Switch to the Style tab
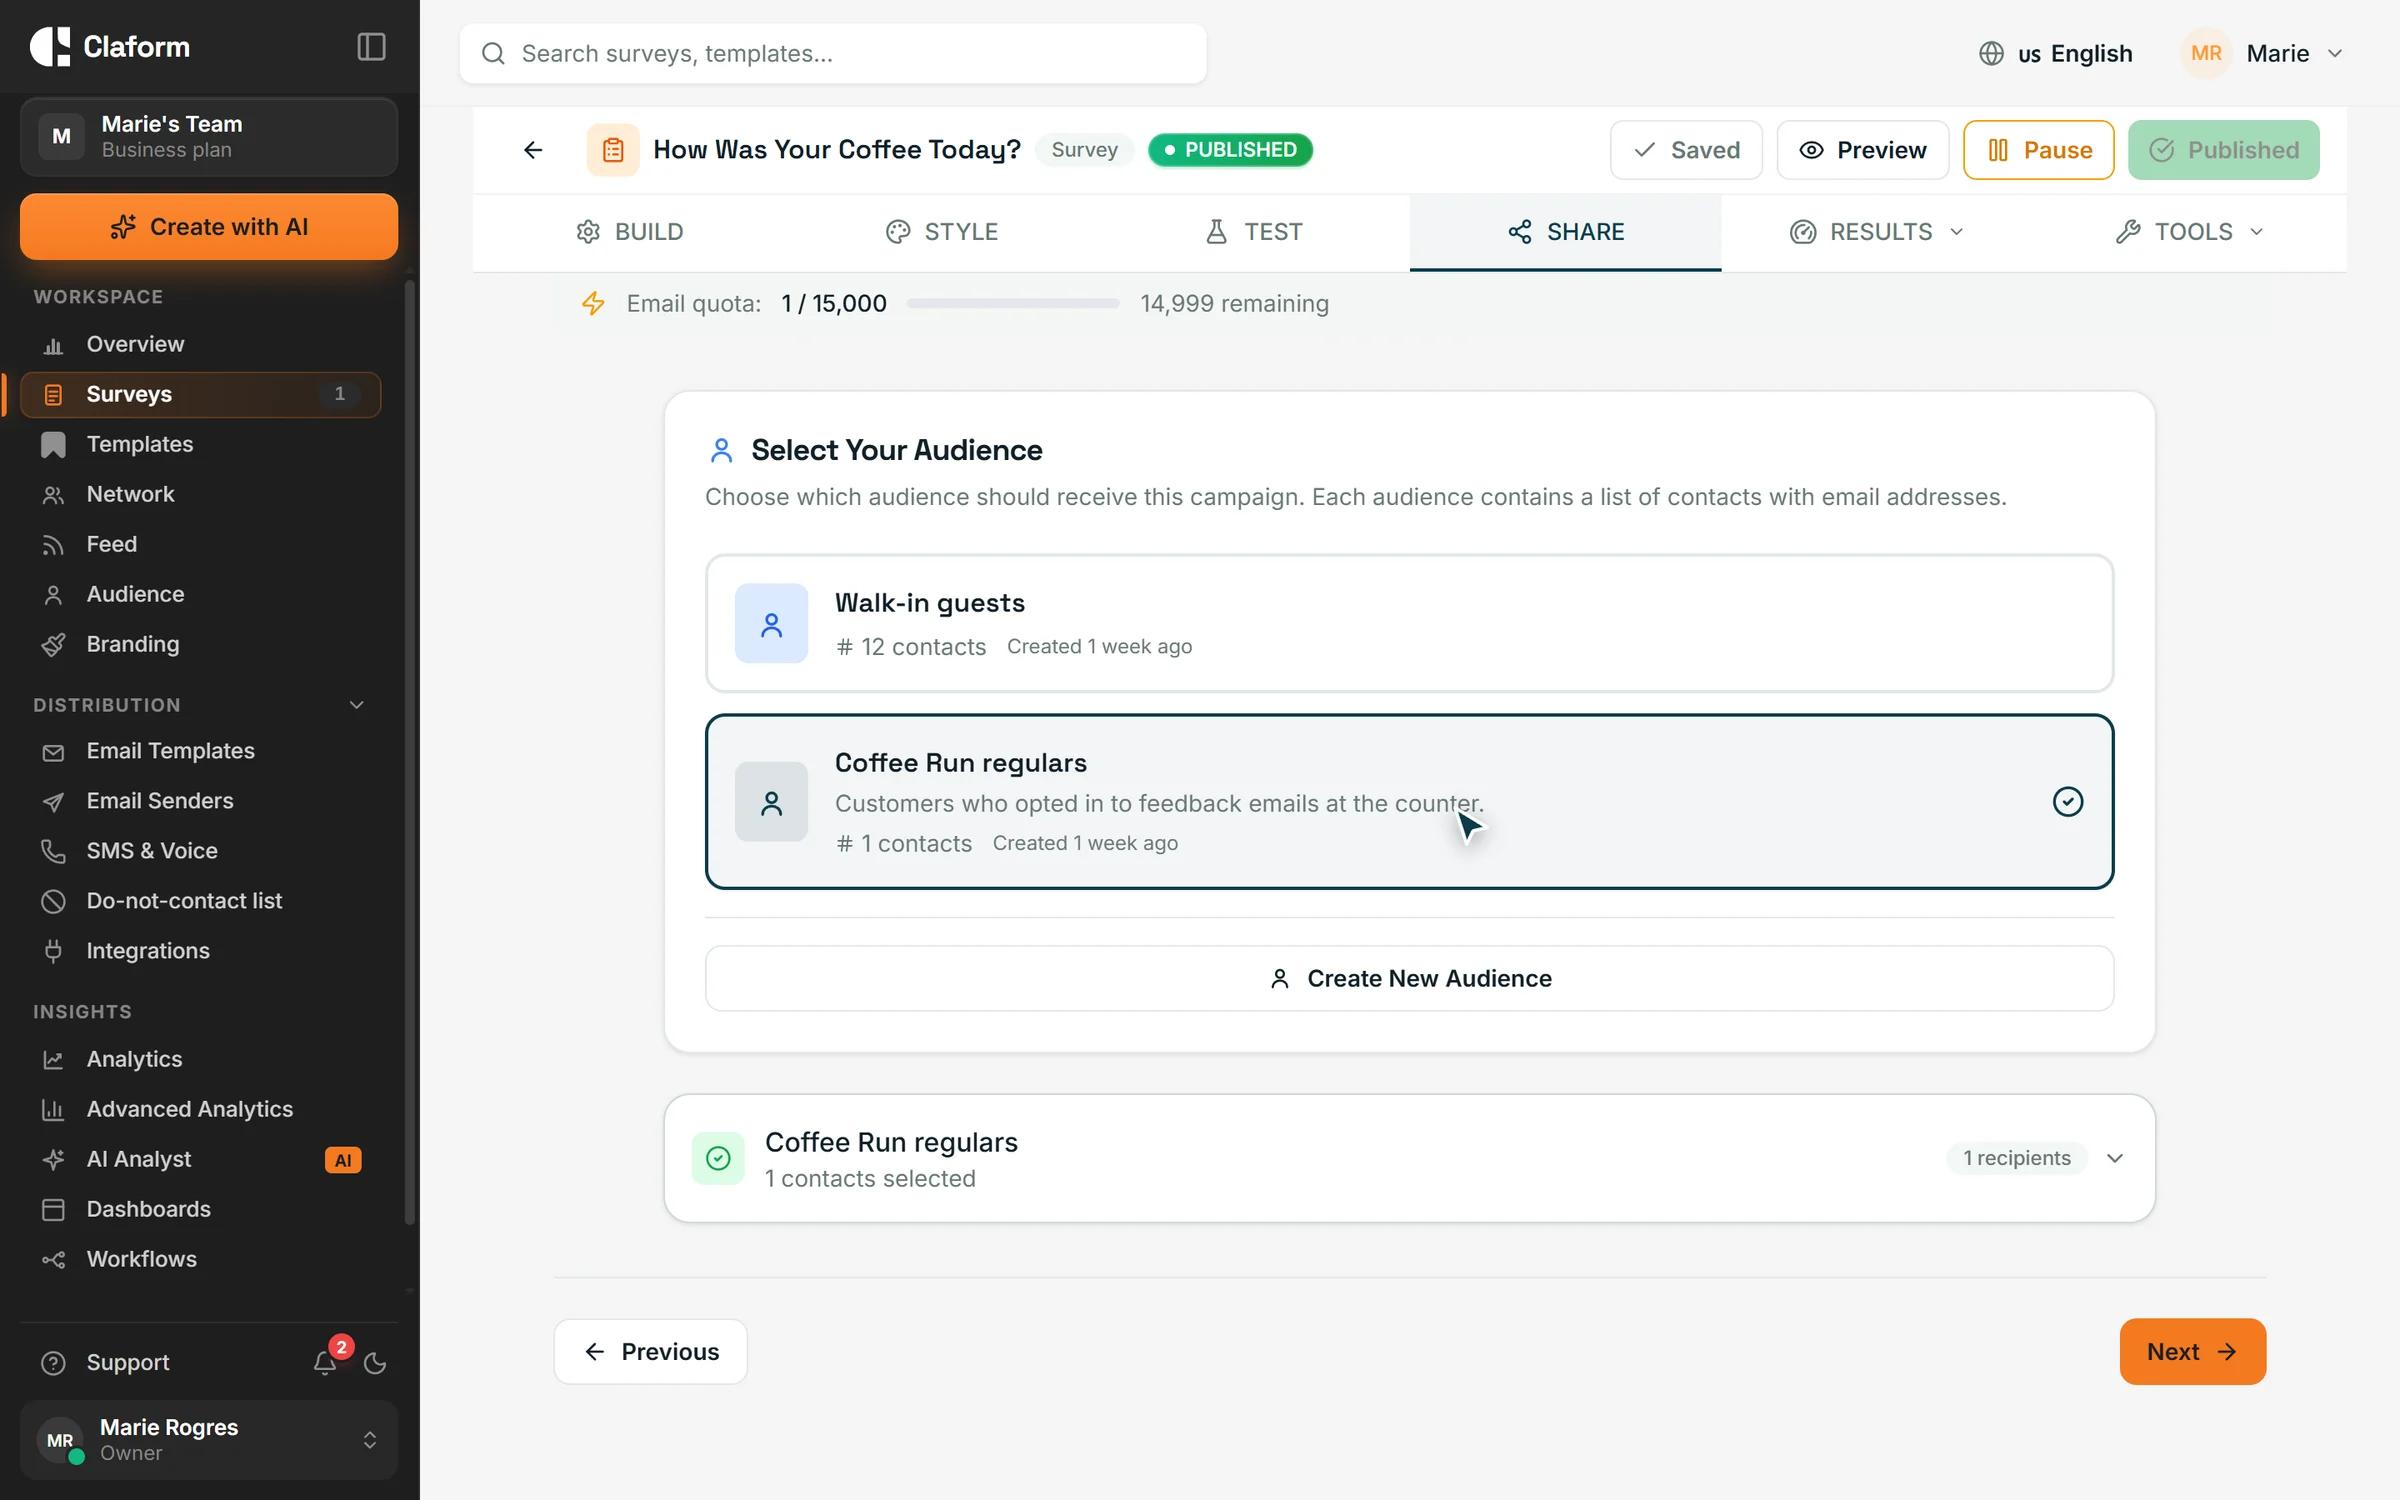 [x=942, y=232]
